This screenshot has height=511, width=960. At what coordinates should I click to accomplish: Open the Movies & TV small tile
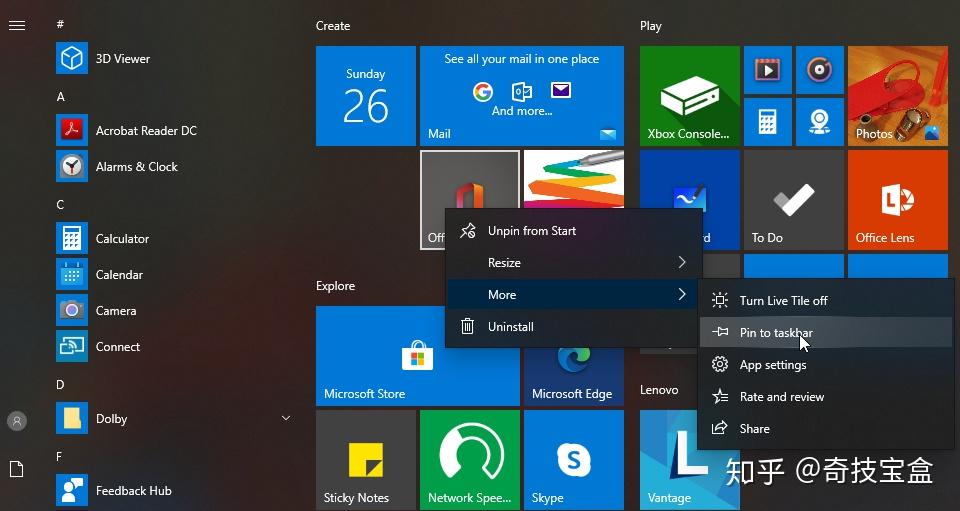[768, 70]
